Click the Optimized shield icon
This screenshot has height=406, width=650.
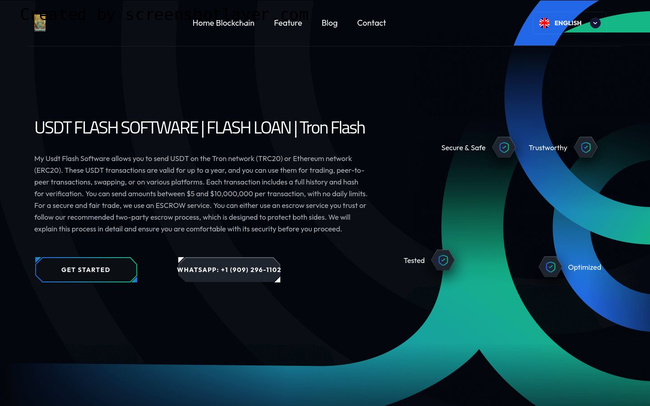coord(550,267)
